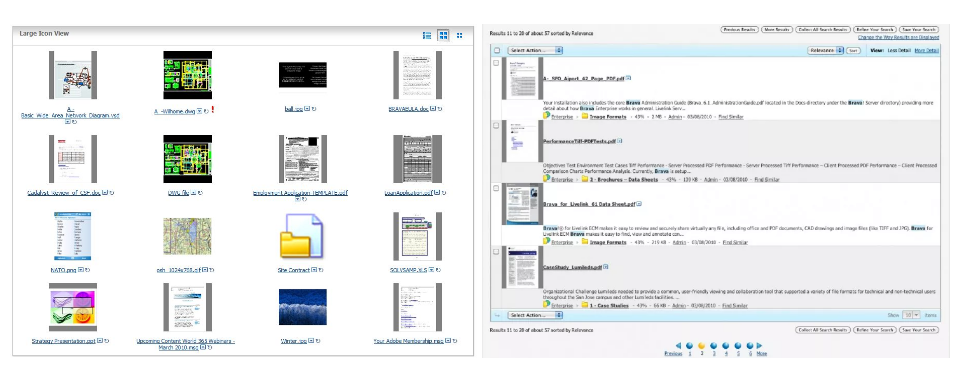Viewport: 963px width, 375px height.
Task: Open the Relevance sort dropdown
Action: (825, 50)
